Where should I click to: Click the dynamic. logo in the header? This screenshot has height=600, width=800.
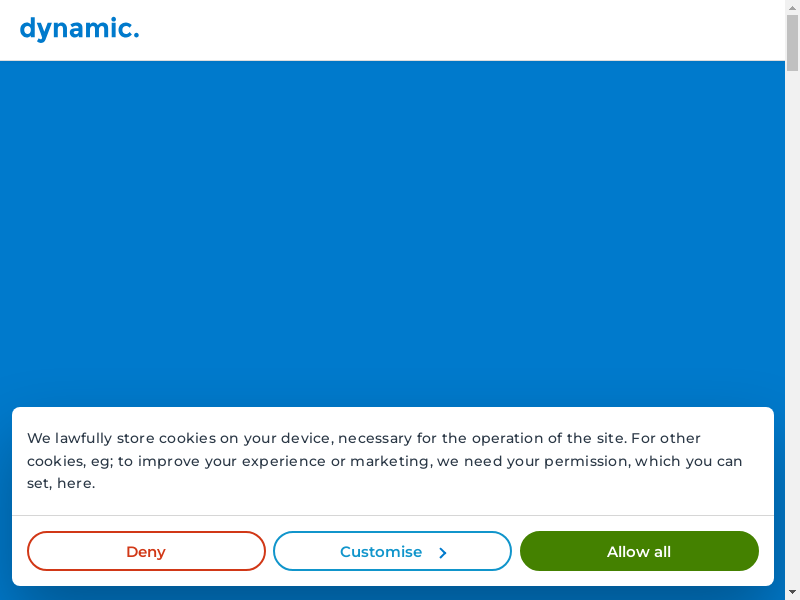[79, 29]
